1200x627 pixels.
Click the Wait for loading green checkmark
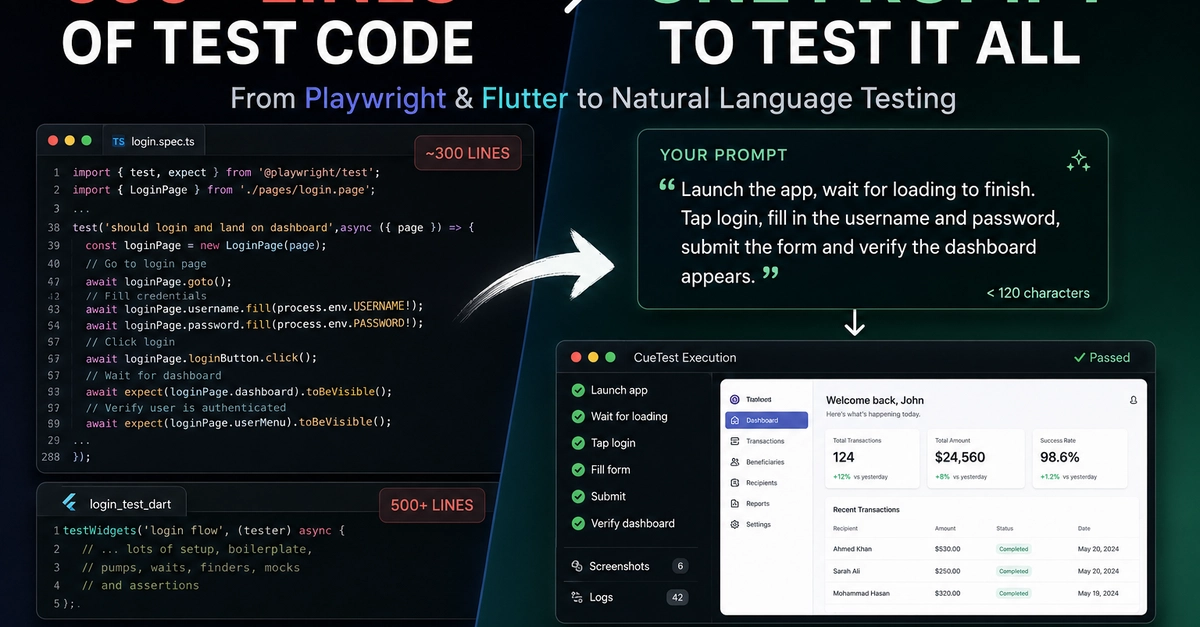578,416
